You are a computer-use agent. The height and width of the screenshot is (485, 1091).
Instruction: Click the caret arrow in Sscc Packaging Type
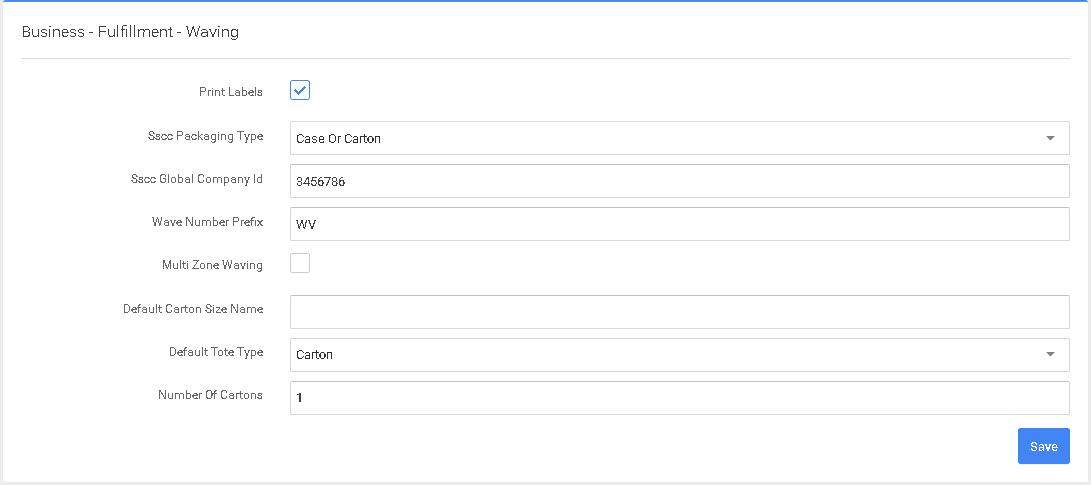tap(1049, 138)
